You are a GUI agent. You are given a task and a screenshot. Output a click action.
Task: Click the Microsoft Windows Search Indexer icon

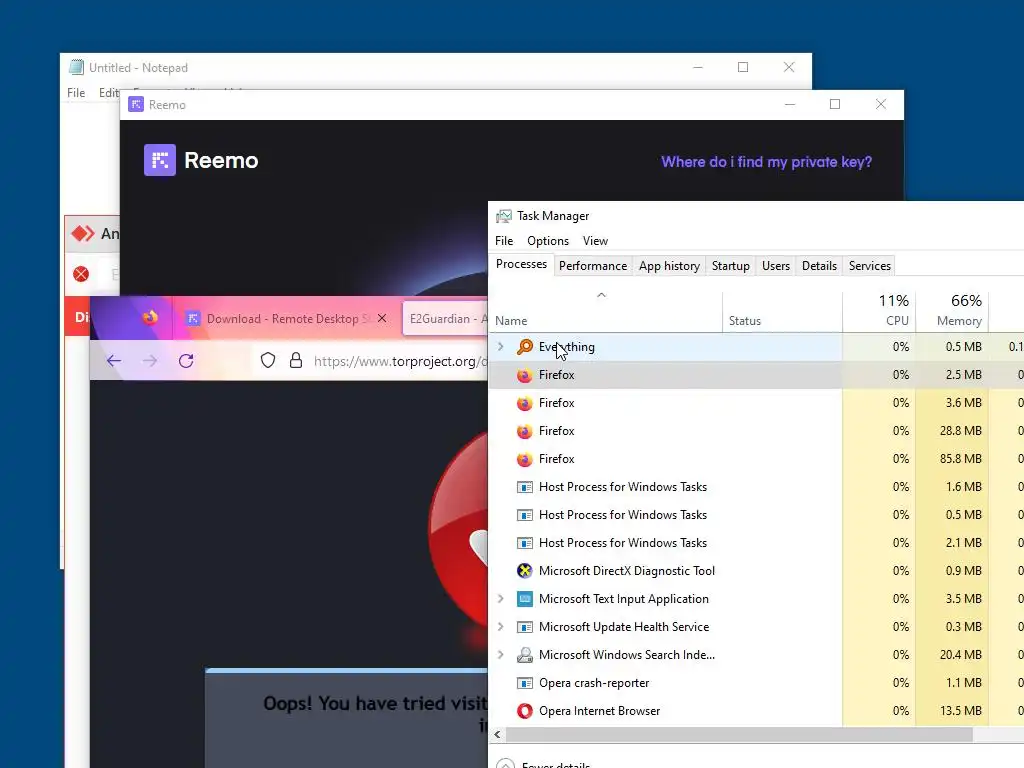click(524, 655)
